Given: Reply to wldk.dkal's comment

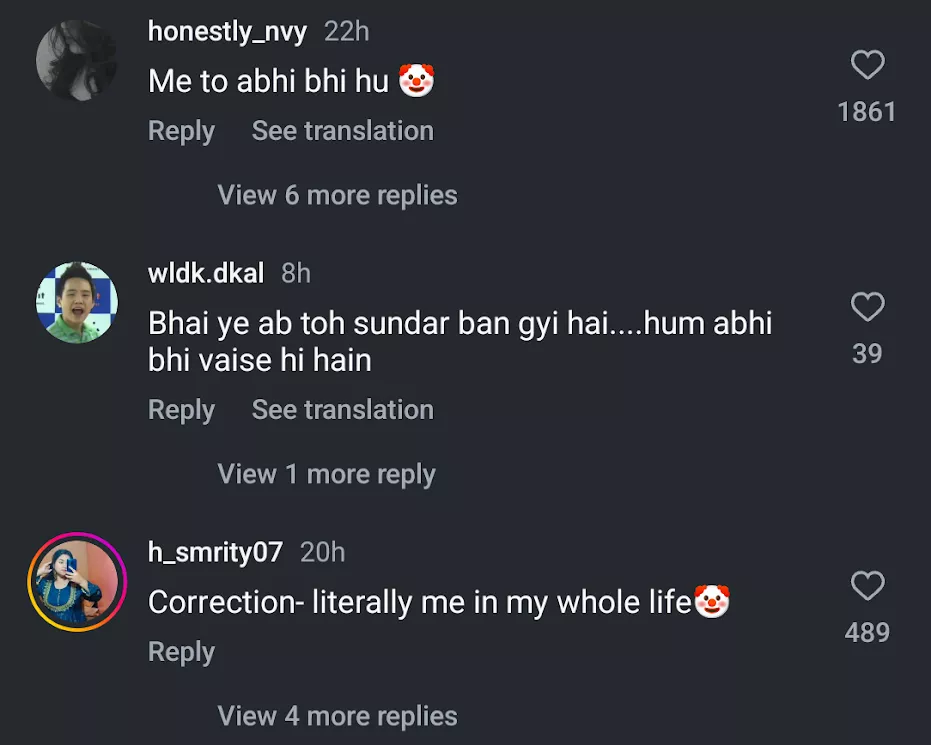Looking at the screenshot, I should 181,410.
